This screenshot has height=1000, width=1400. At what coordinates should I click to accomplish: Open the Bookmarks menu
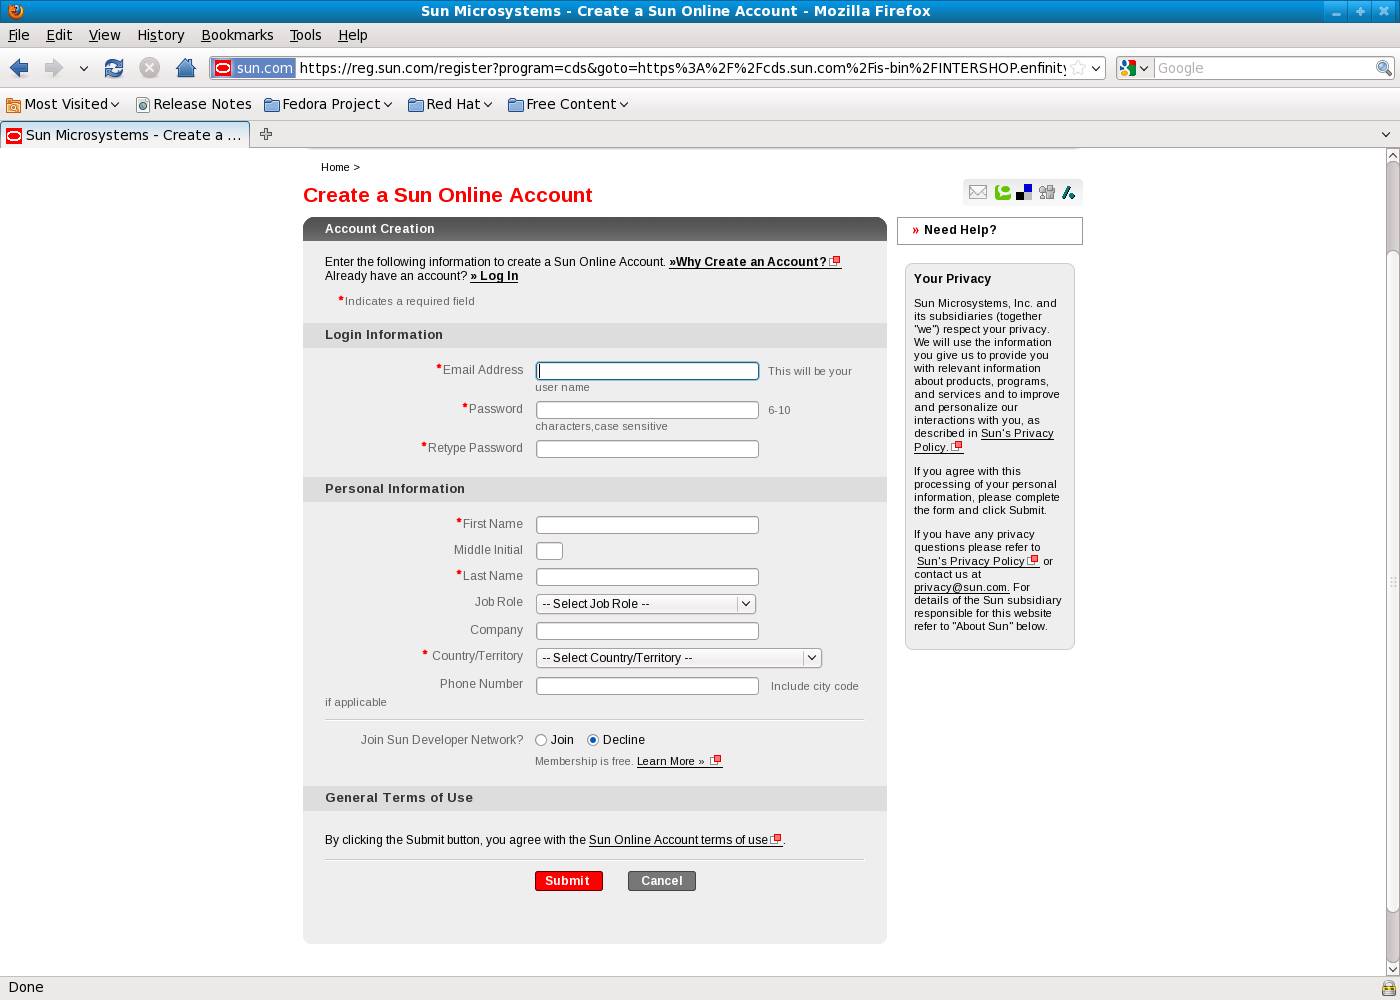[237, 35]
